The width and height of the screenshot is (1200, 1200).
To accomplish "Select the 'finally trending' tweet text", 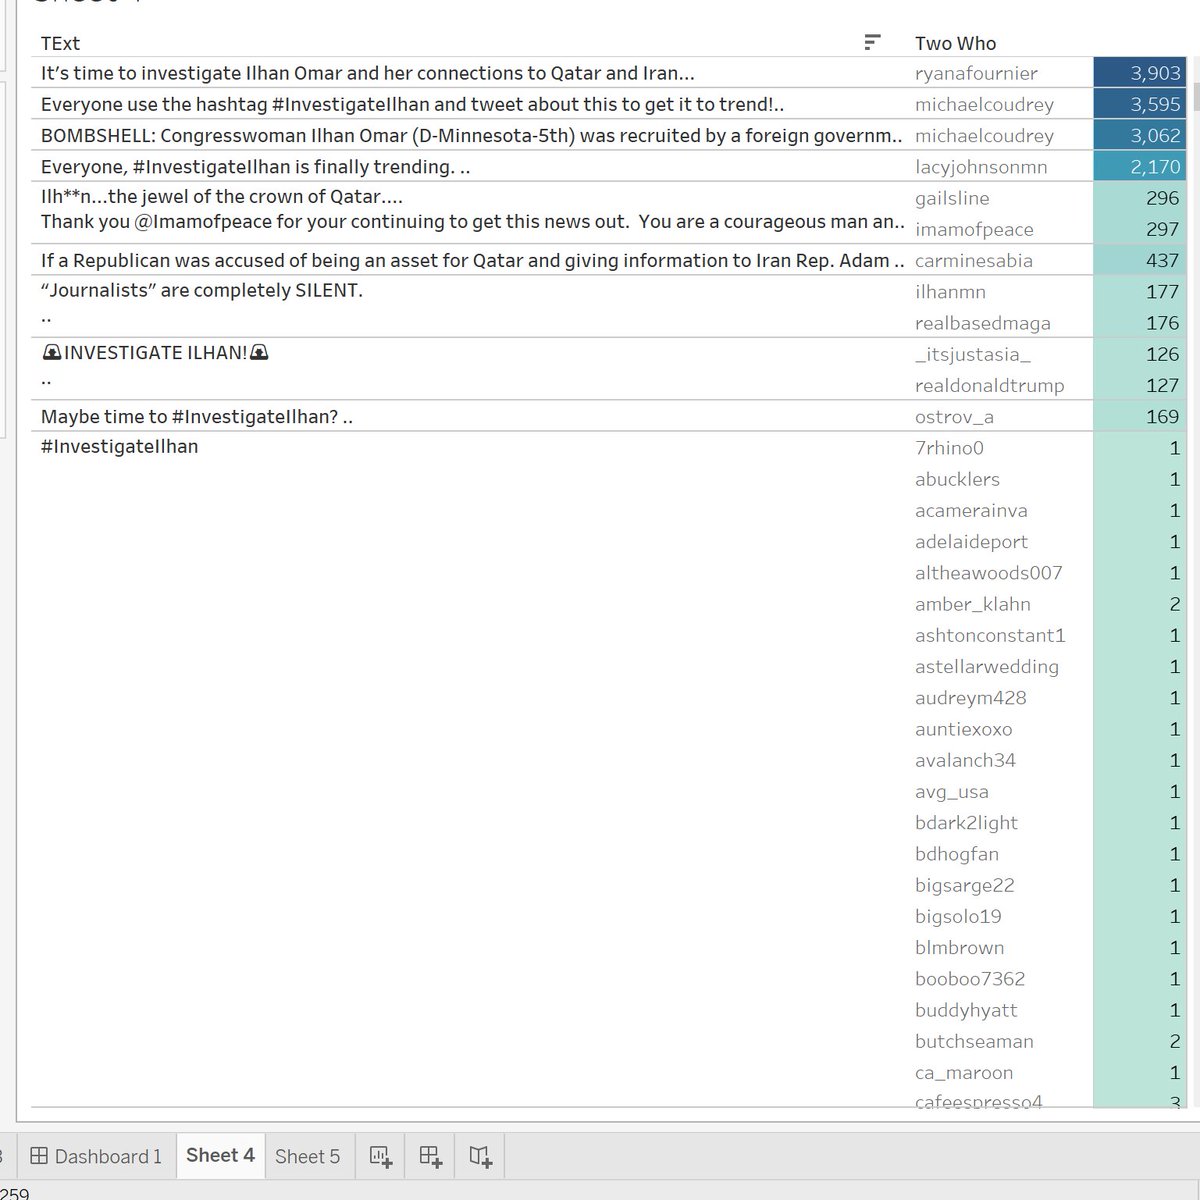I will pos(256,167).
